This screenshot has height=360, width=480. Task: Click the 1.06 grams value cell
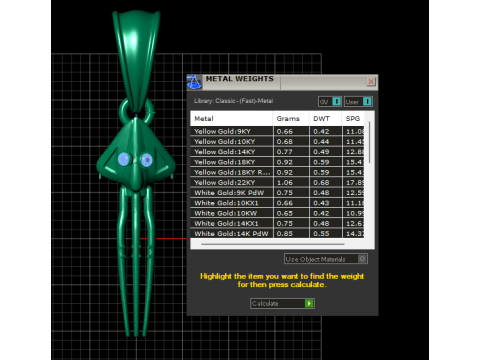(291, 183)
